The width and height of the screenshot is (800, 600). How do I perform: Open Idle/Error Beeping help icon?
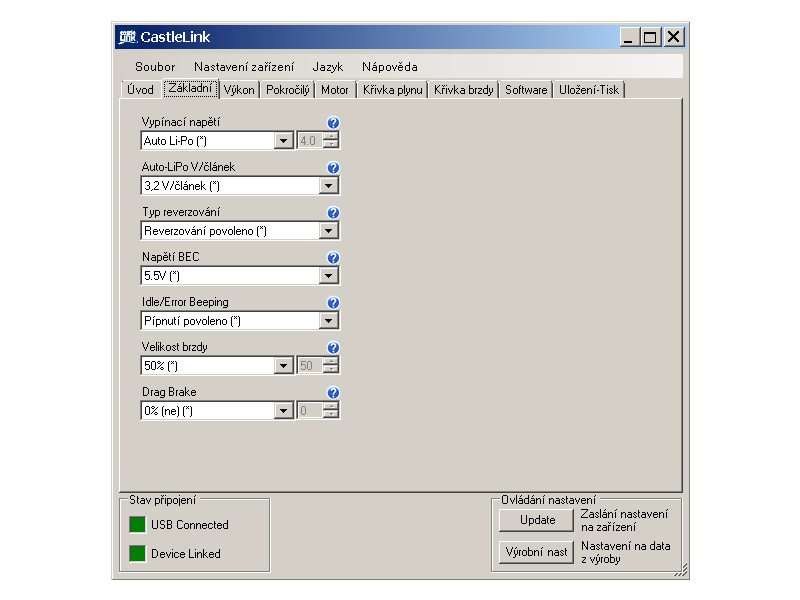(333, 303)
